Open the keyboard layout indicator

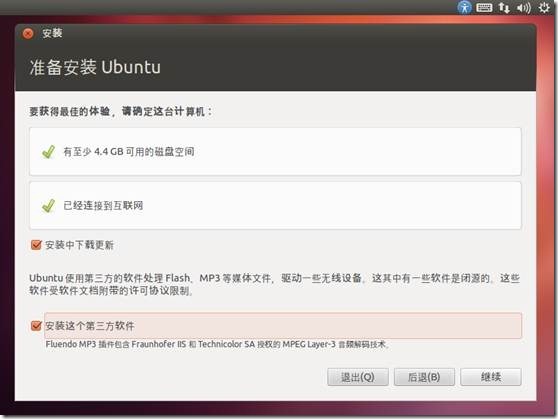point(484,7)
